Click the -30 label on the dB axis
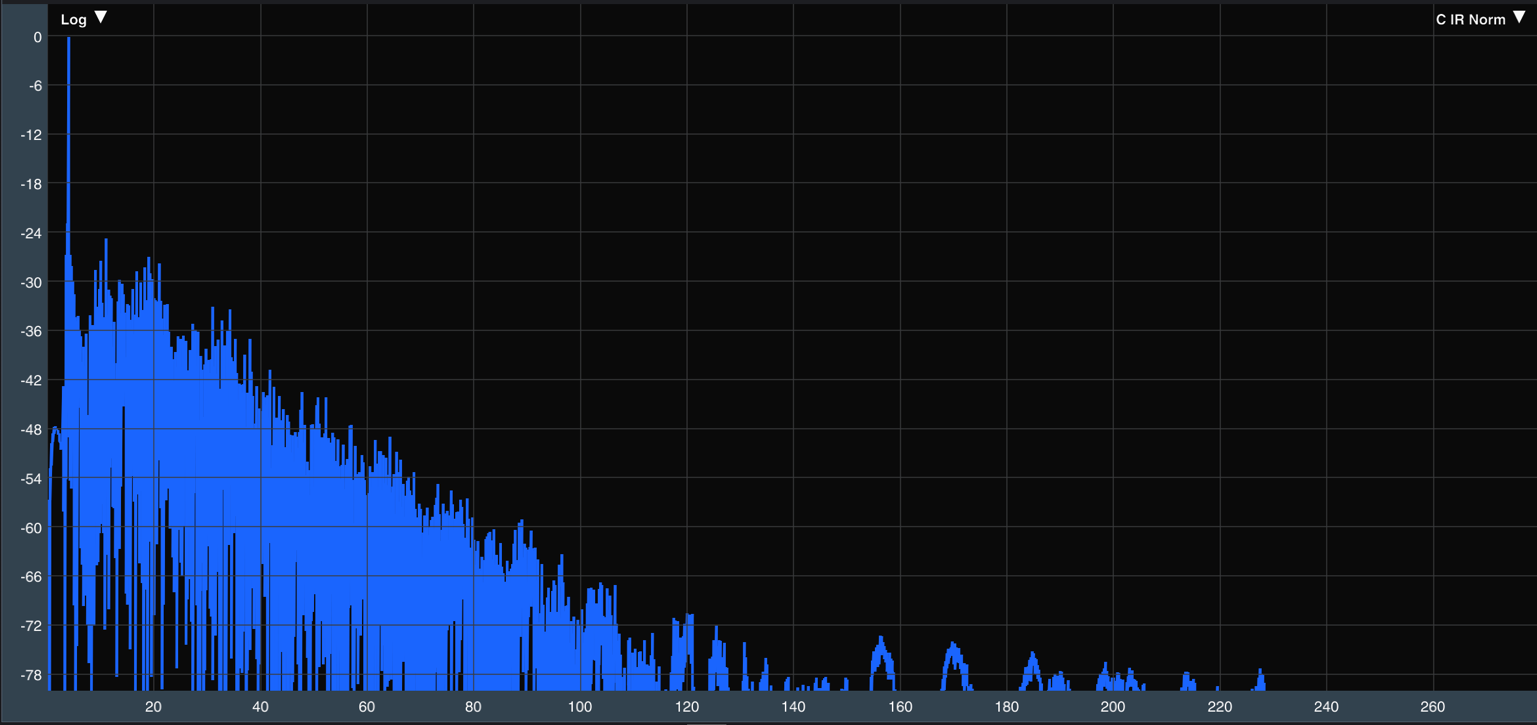Screen dimensions: 1537x725 (33, 282)
